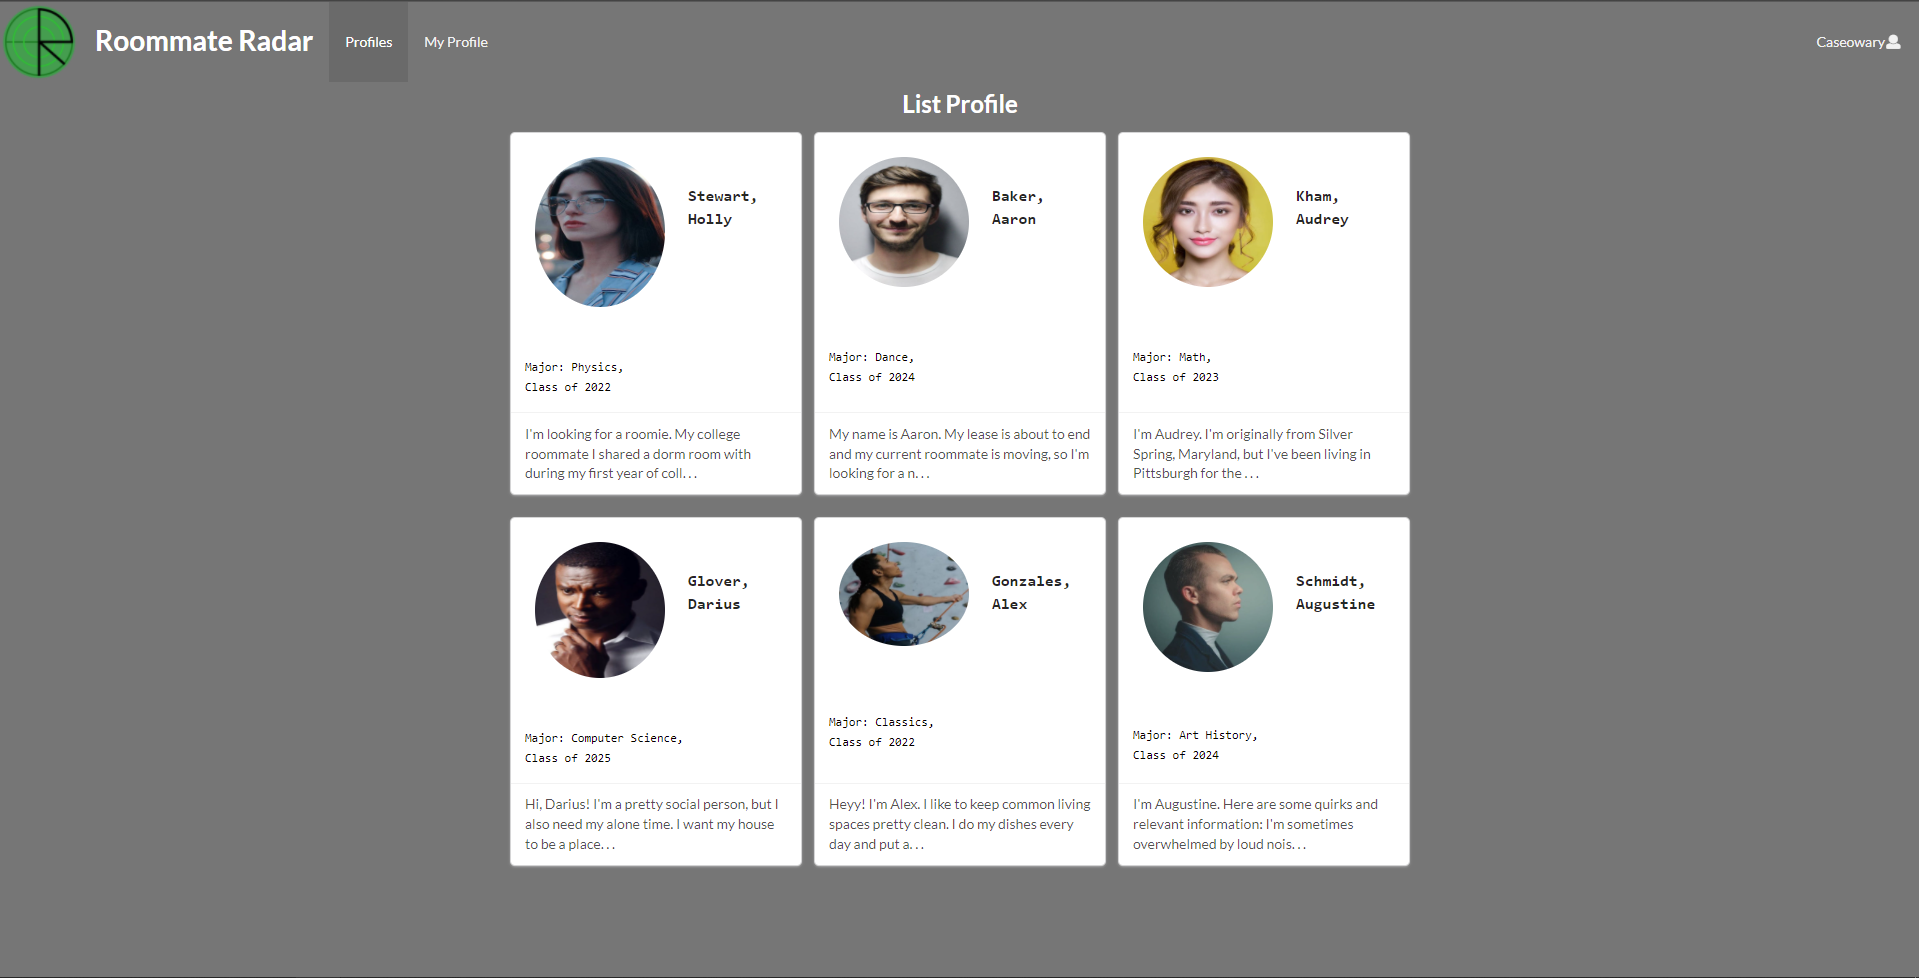This screenshot has width=1919, height=978.
Task: Open the Caseowary account dropdown
Action: tap(1858, 42)
